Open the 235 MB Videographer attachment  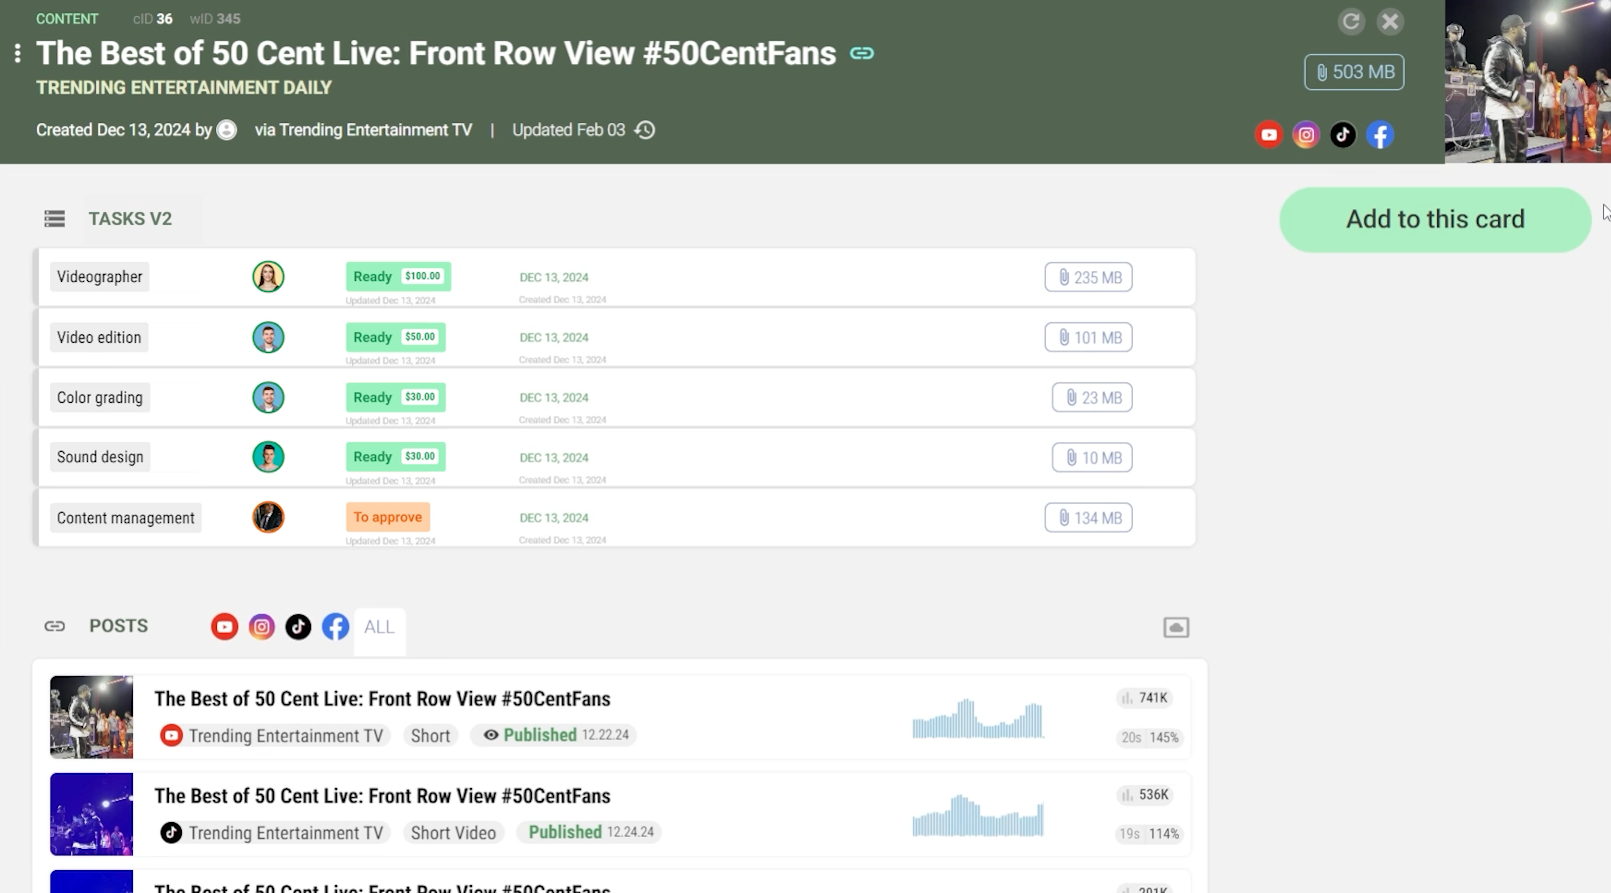[1088, 278]
